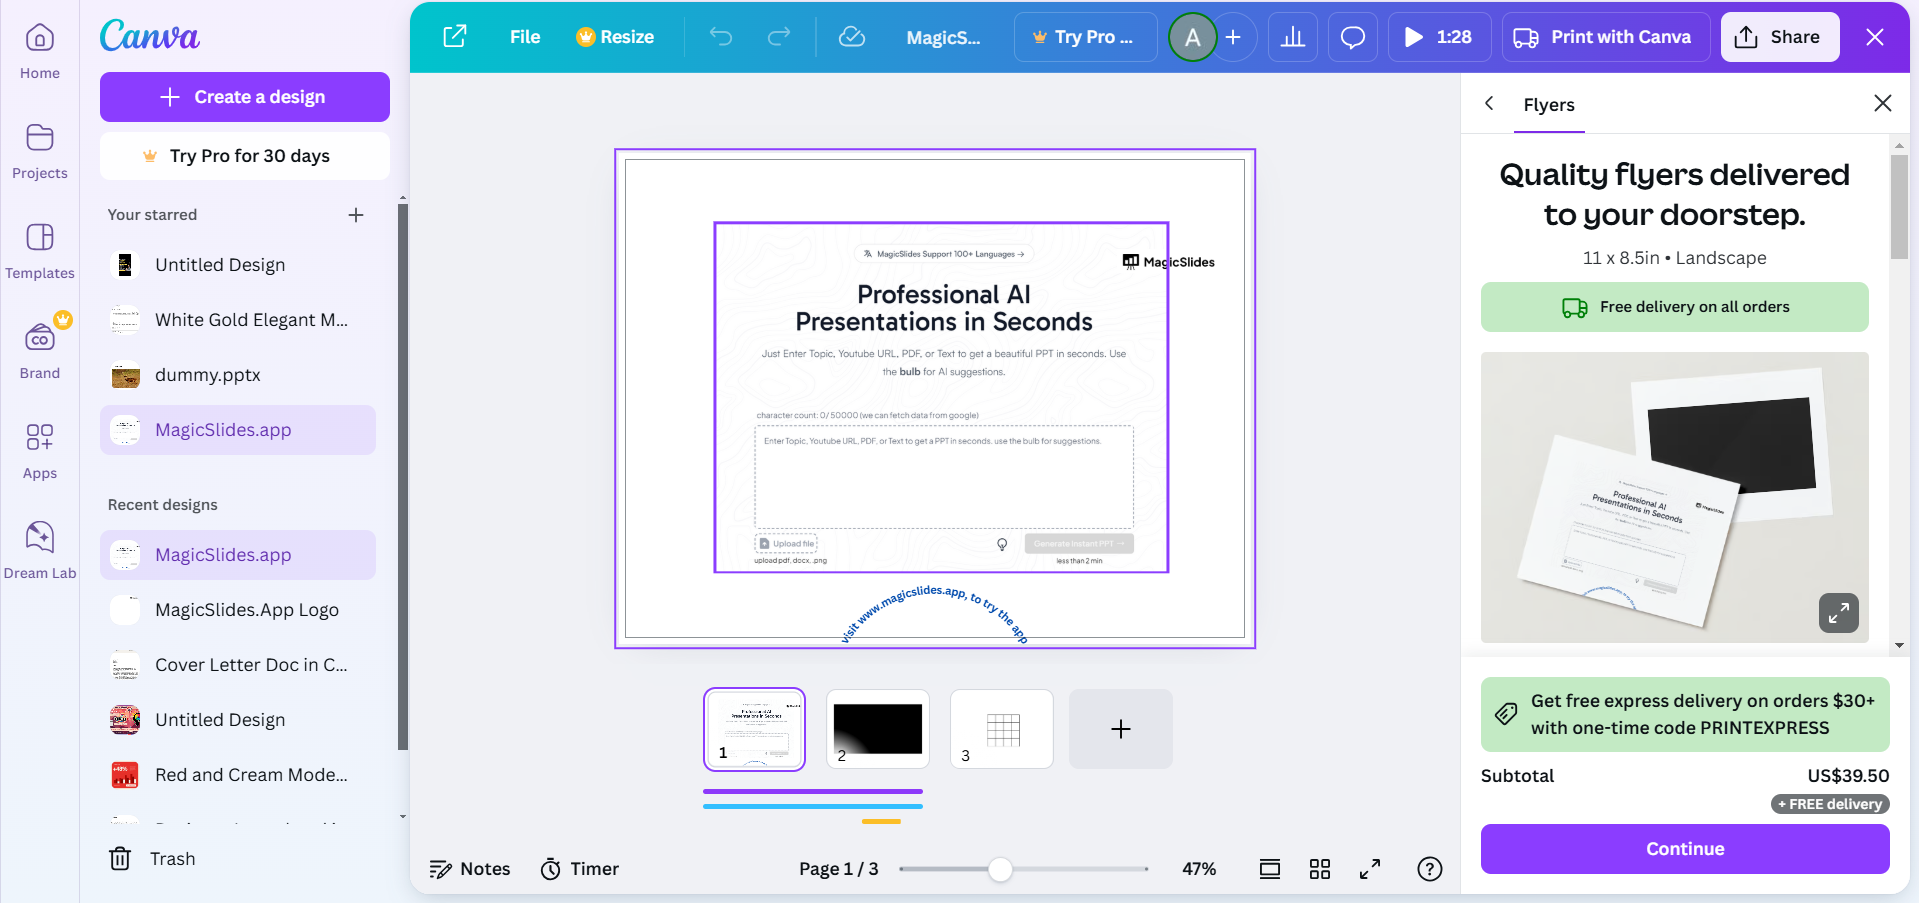Close the editor with the top X
Viewport: 1919px width, 903px height.
click(x=1875, y=37)
